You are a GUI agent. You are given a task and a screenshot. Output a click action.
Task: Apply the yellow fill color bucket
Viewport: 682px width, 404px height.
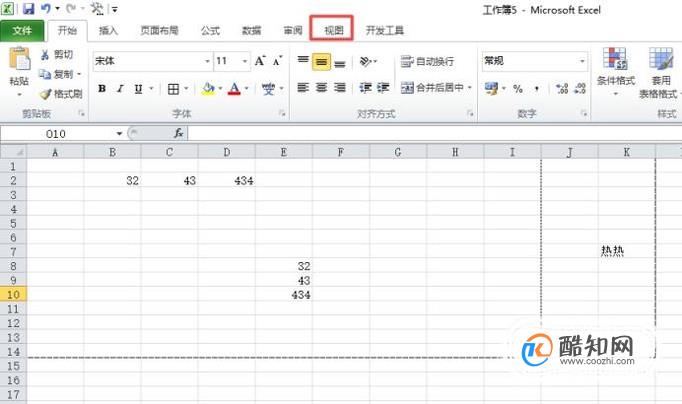point(208,89)
